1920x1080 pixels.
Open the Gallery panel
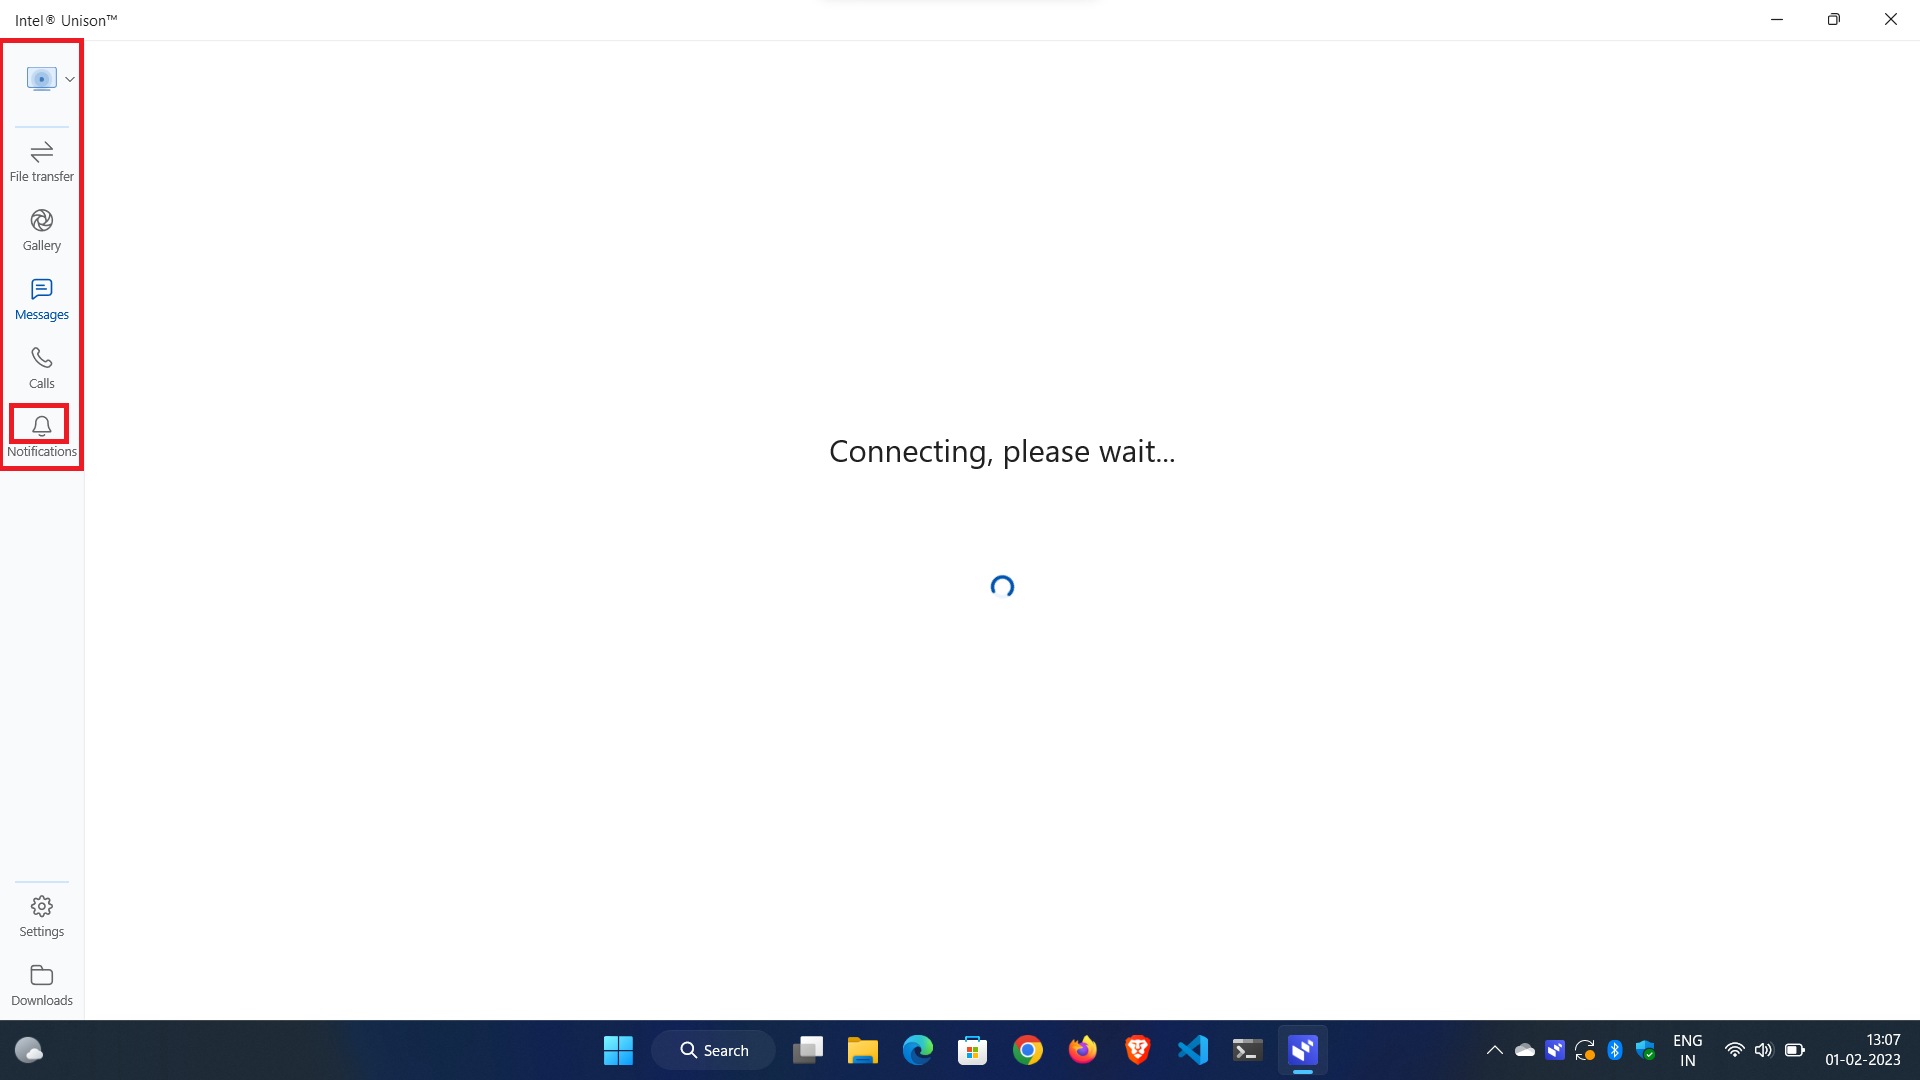coord(41,228)
